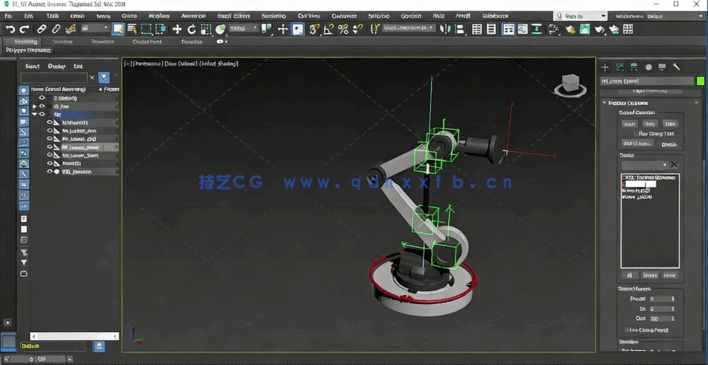Click the Align tool icon

coord(460,29)
